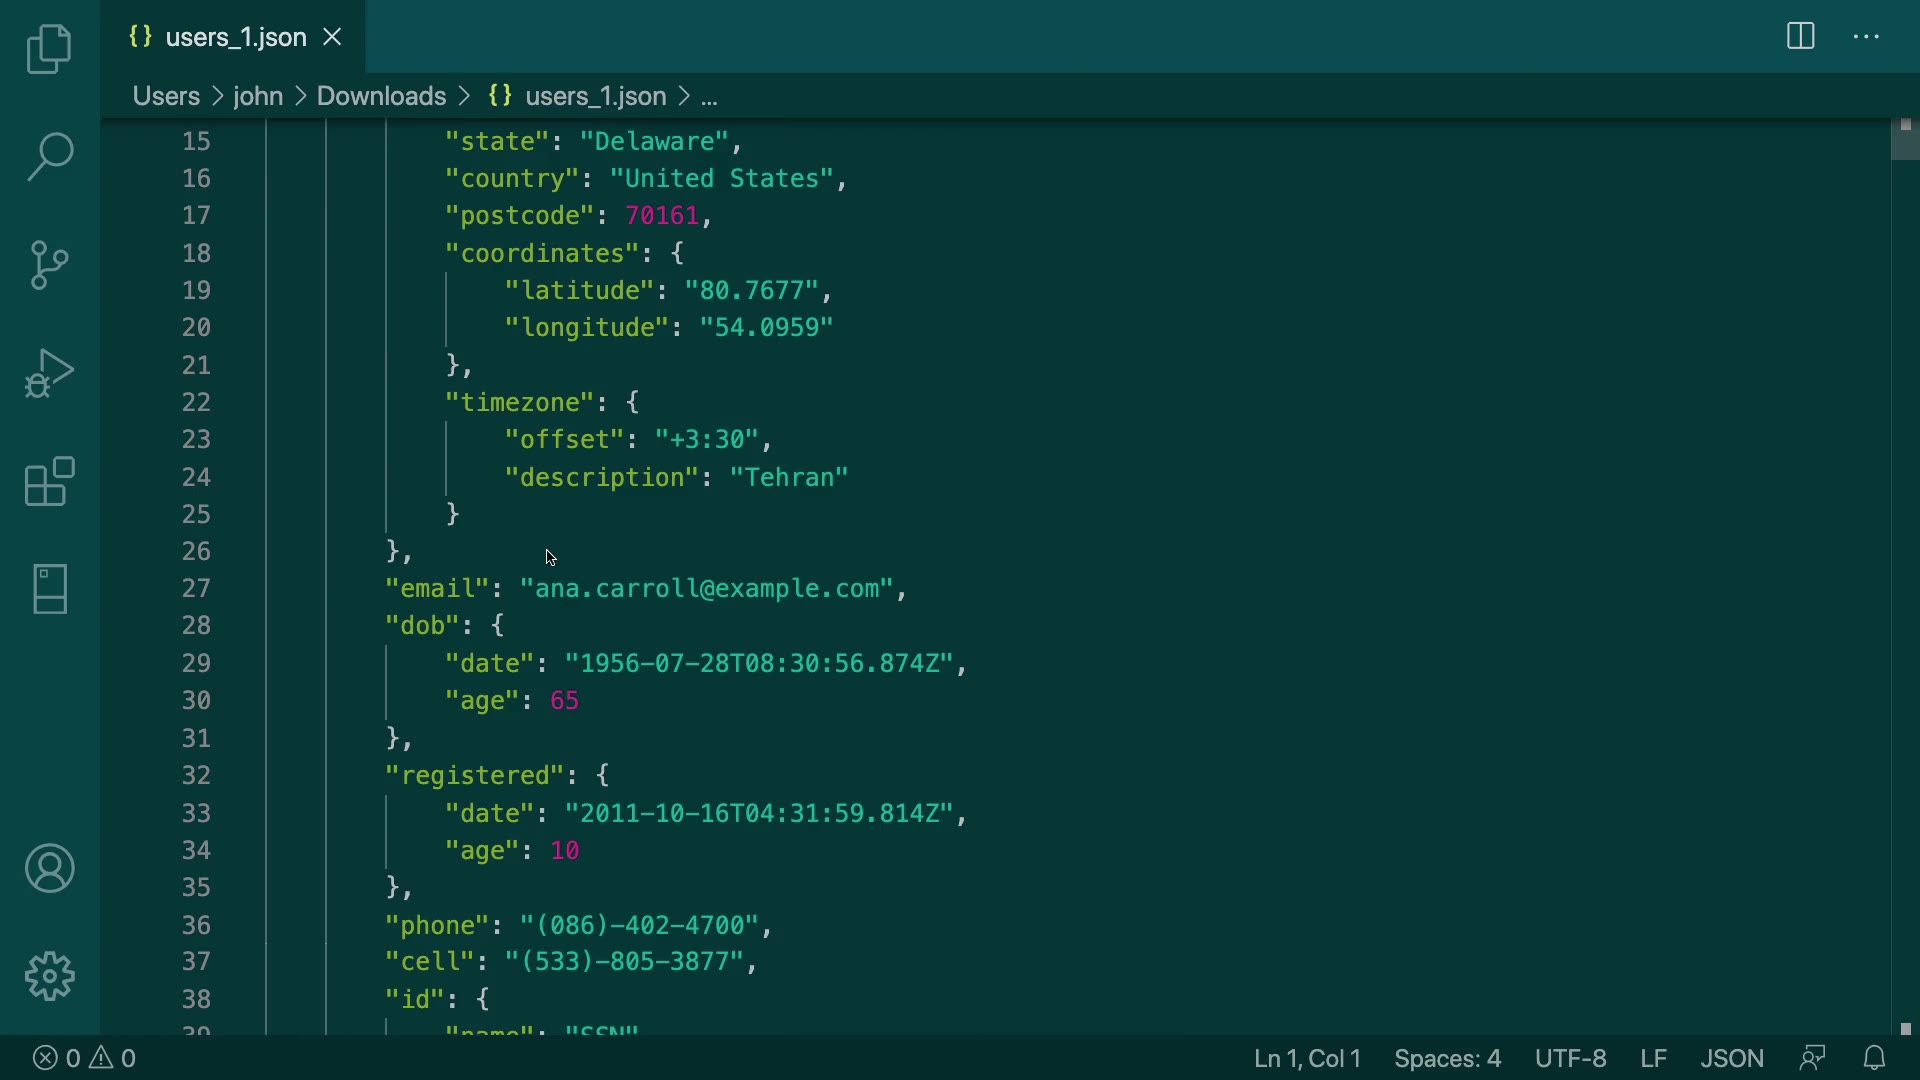The width and height of the screenshot is (1920, 1080).
Task: Click the john breadcrumb folder
Action: [x=258, y=96]
